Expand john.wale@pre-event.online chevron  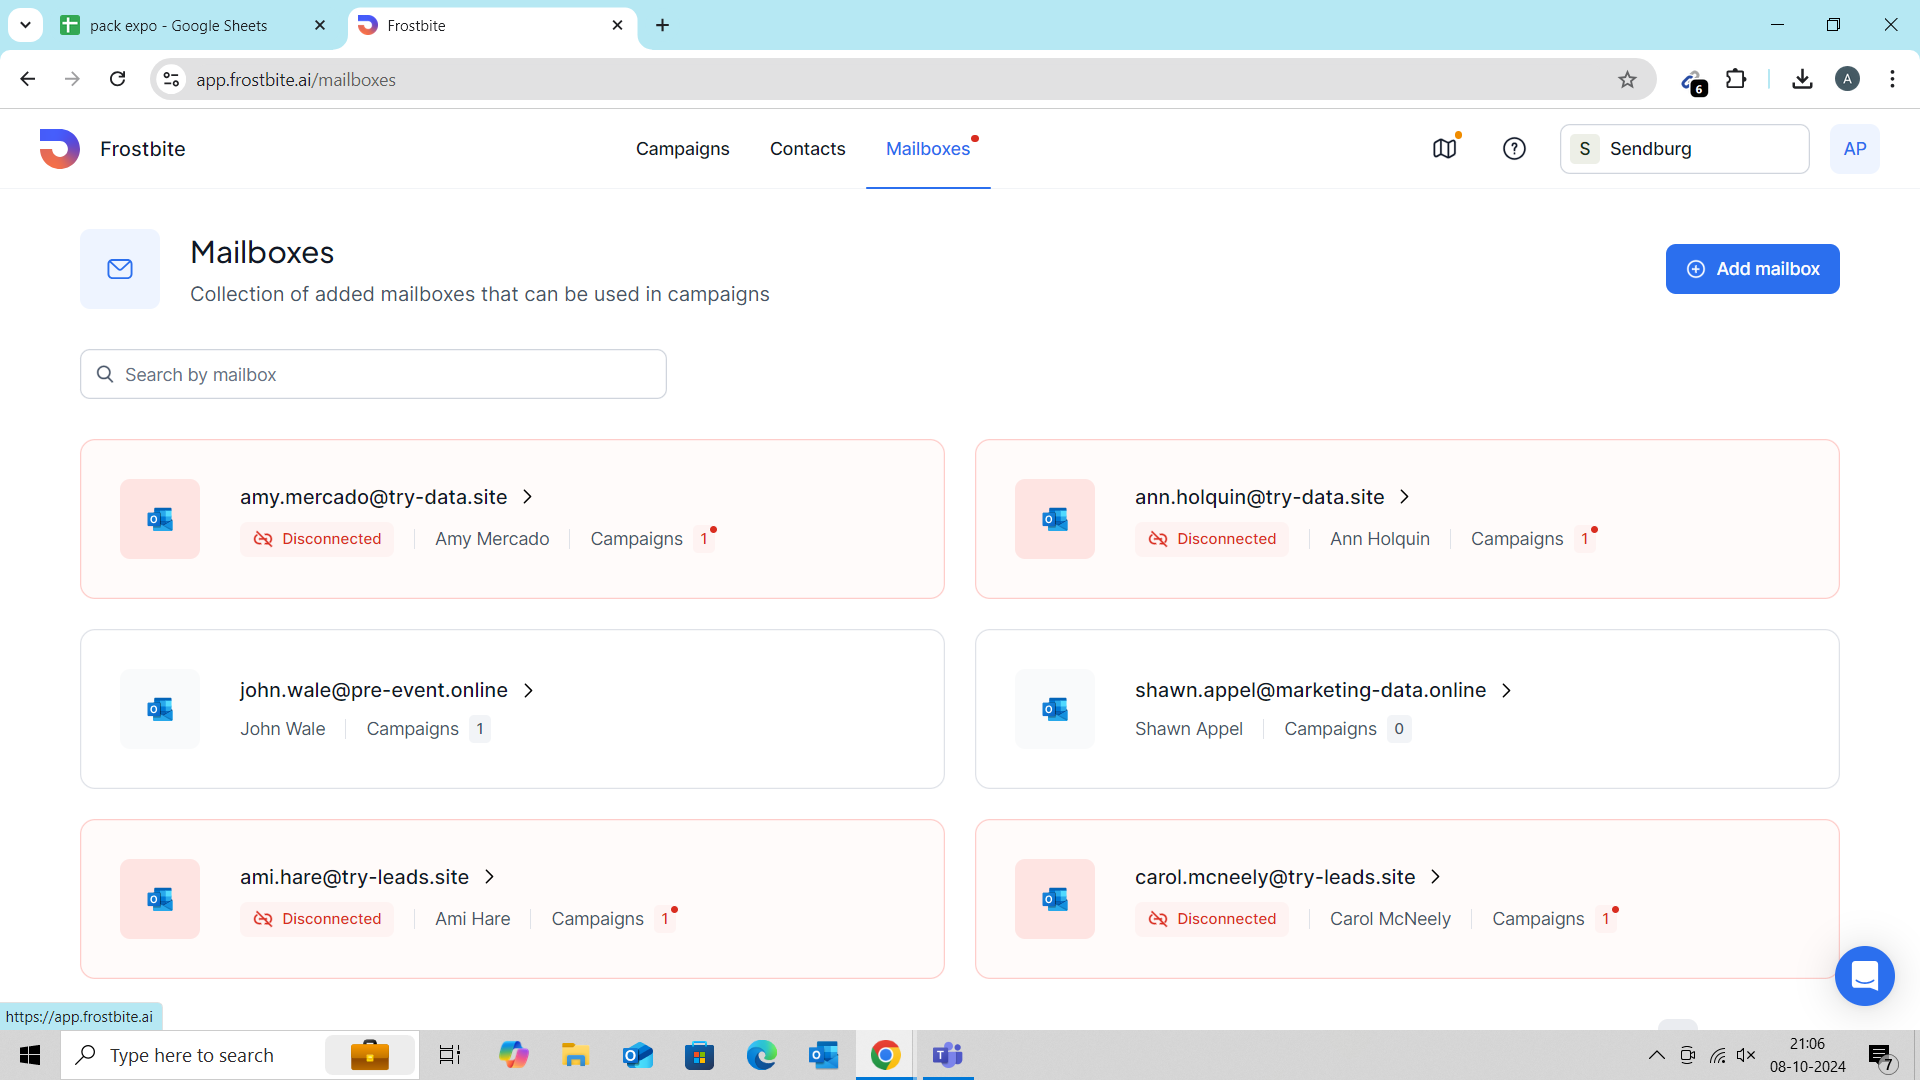tap(529, 690)
